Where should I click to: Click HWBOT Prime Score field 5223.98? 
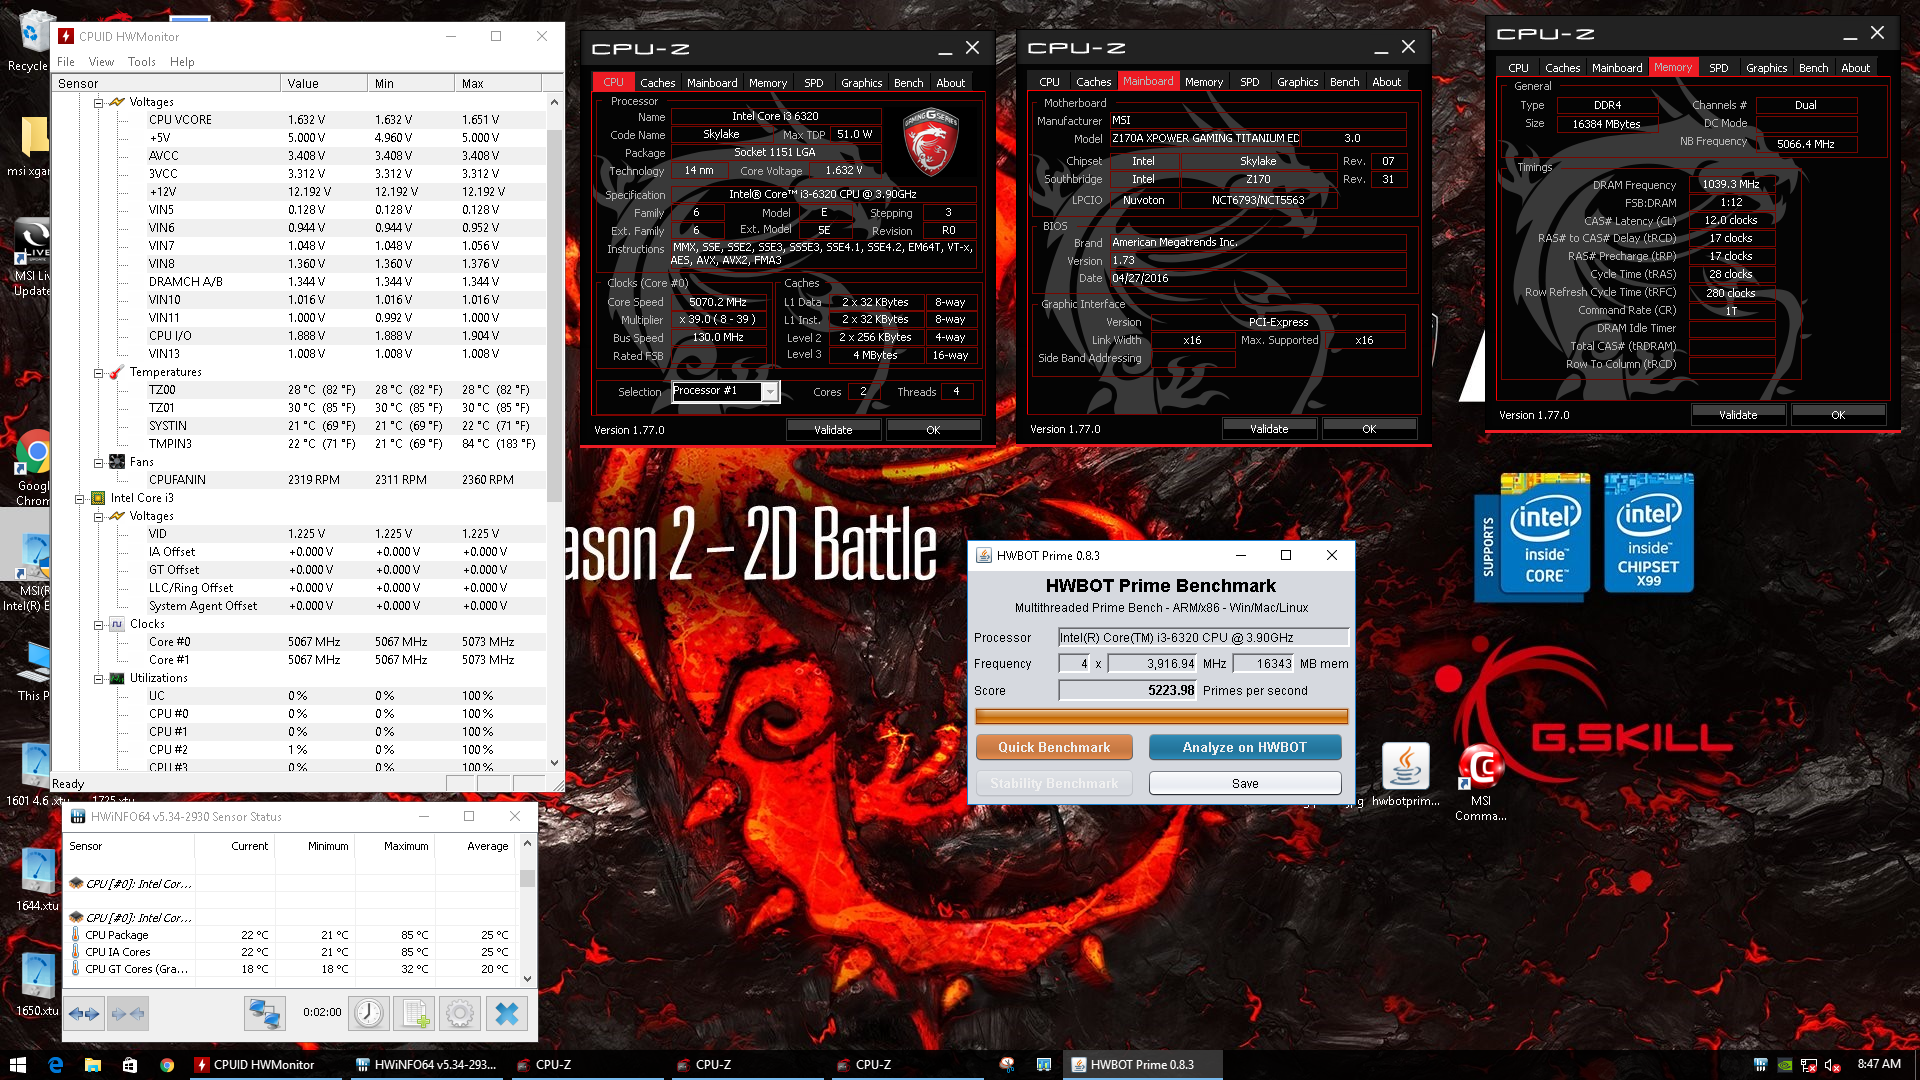(x=1128, y=691)
